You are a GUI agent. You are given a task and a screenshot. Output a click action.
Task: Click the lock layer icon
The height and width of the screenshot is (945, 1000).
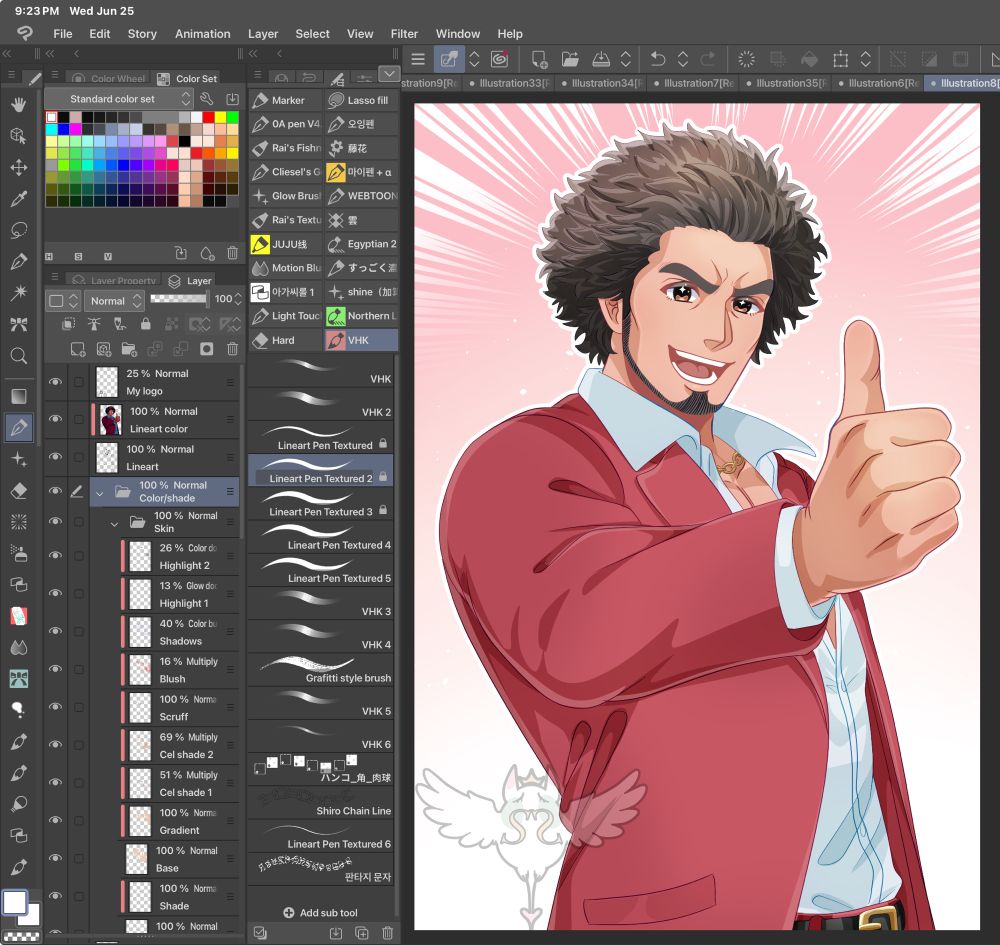[145, 324]
